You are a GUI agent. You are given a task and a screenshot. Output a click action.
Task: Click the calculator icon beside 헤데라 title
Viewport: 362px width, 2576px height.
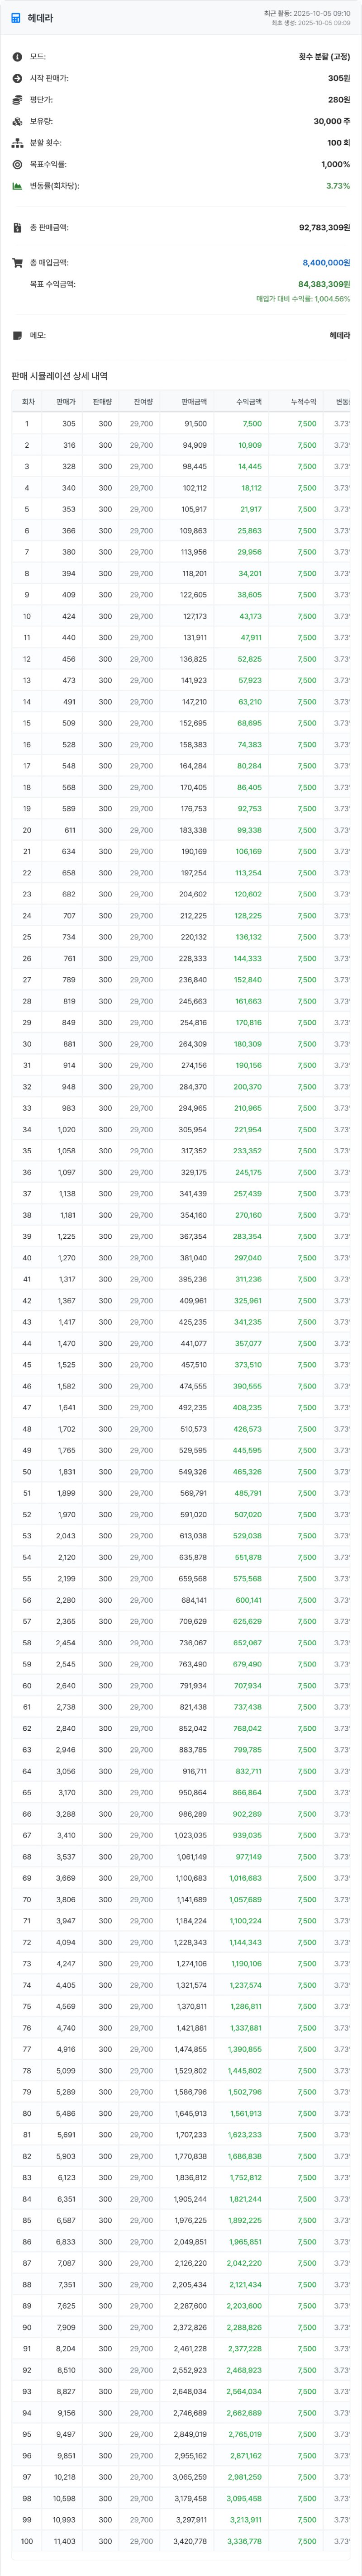click(16, 18)
